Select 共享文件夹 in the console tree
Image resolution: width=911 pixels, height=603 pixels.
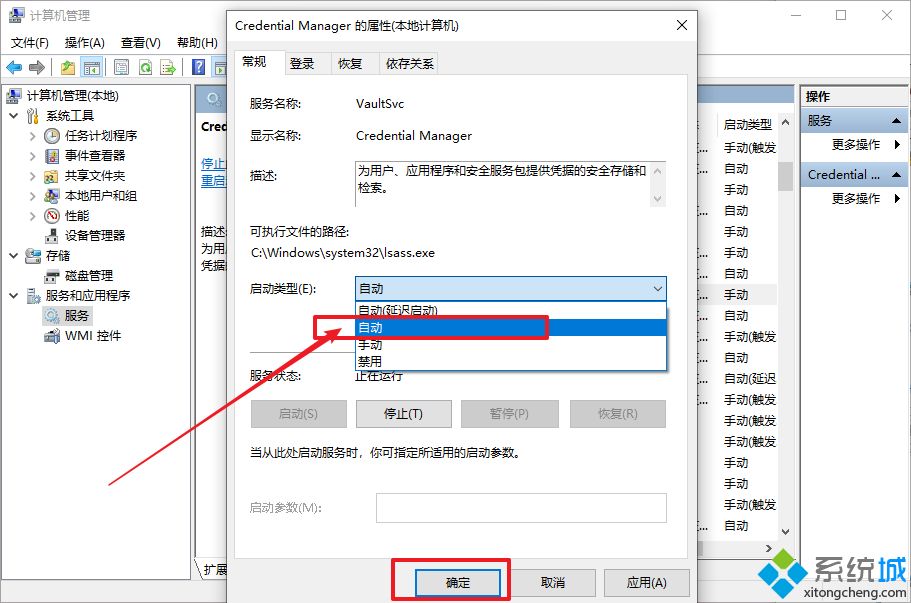[95, 176]
